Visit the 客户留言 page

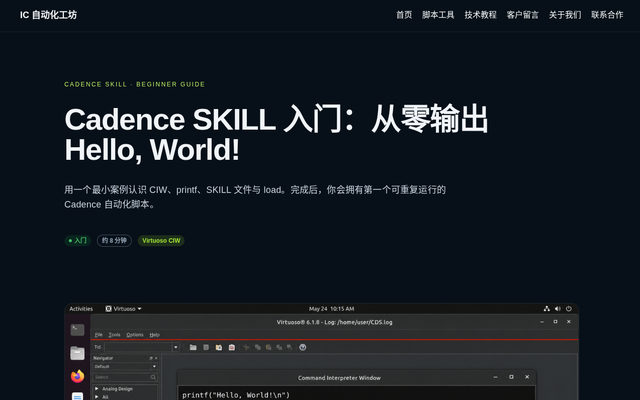click(522, 15)
